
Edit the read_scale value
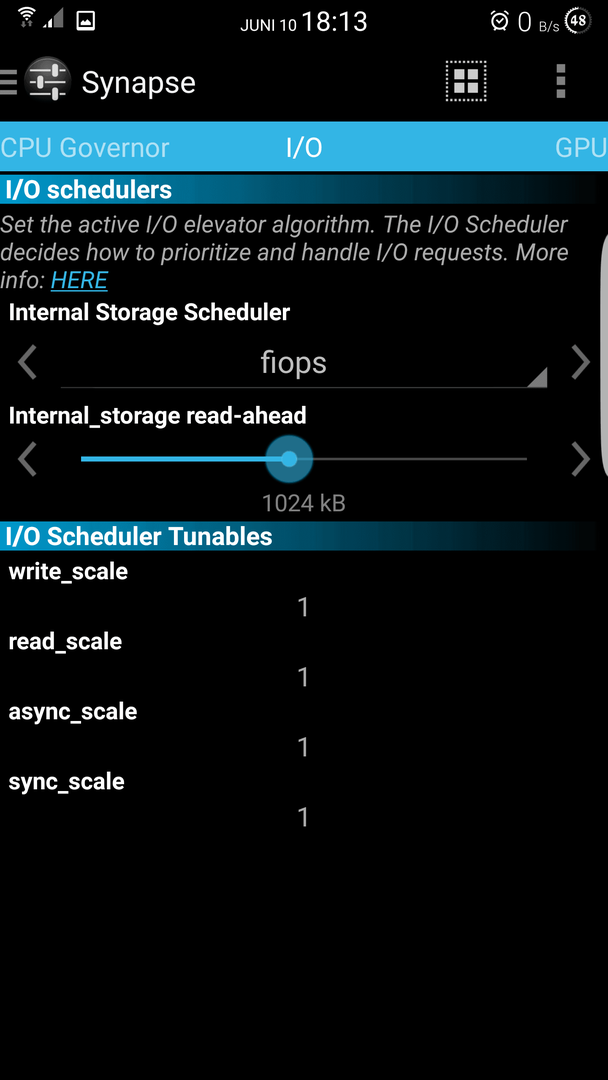(x=303, y=678)
